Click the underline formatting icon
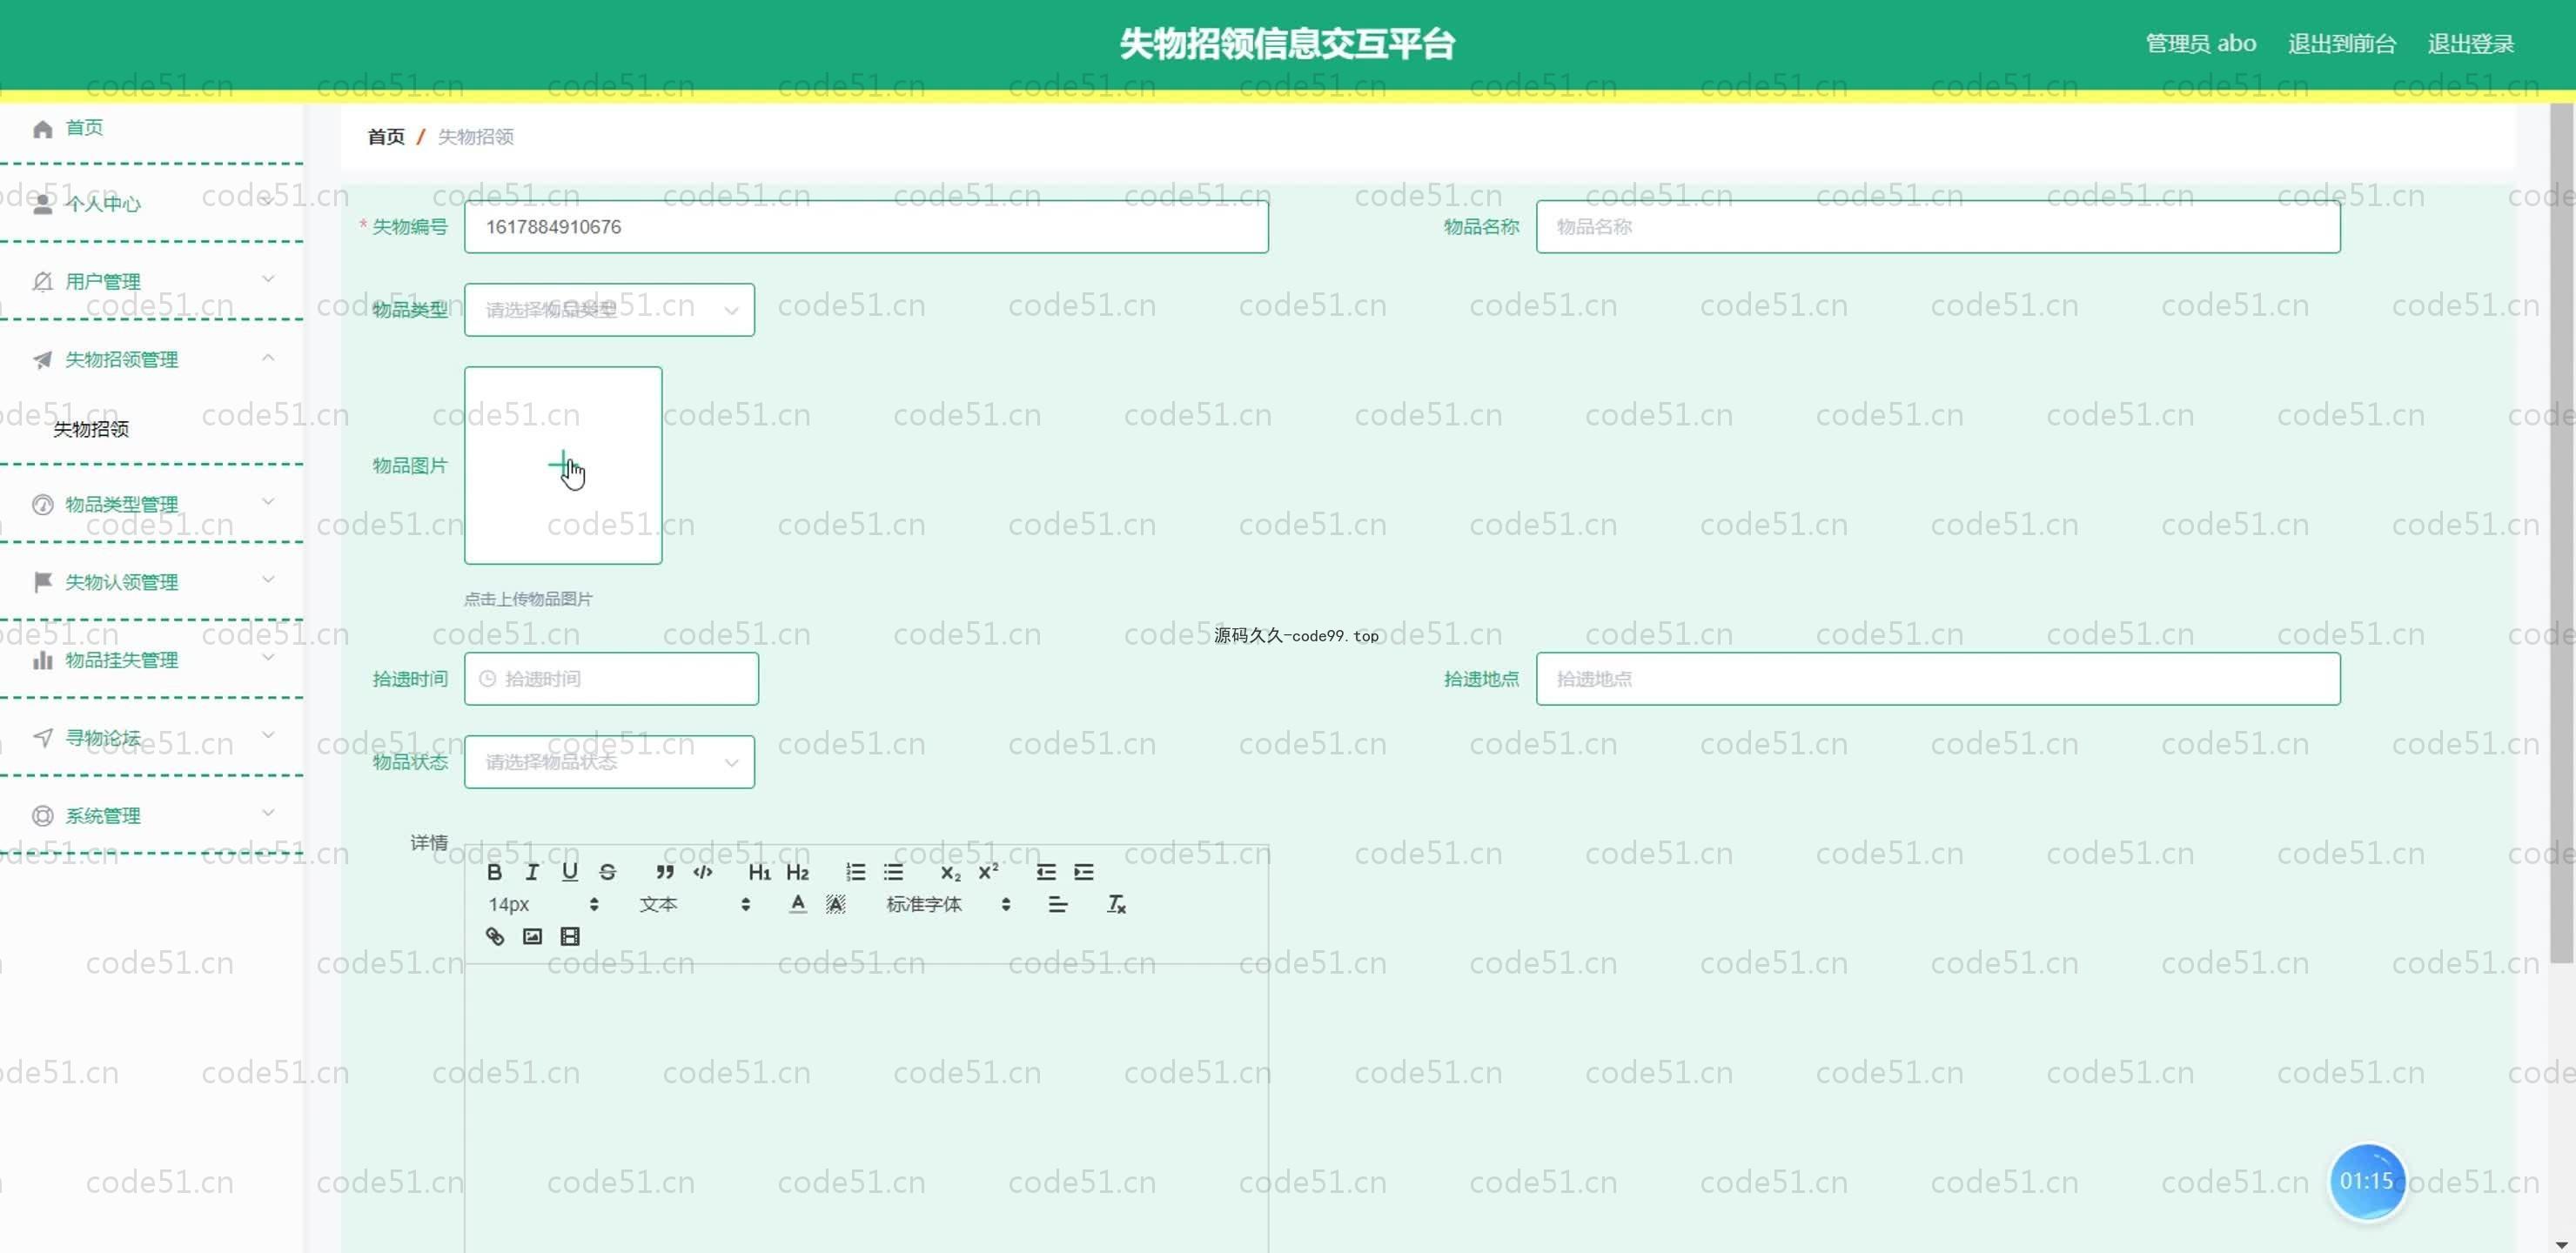The image size is (2576, 1253). coord(569,872)
